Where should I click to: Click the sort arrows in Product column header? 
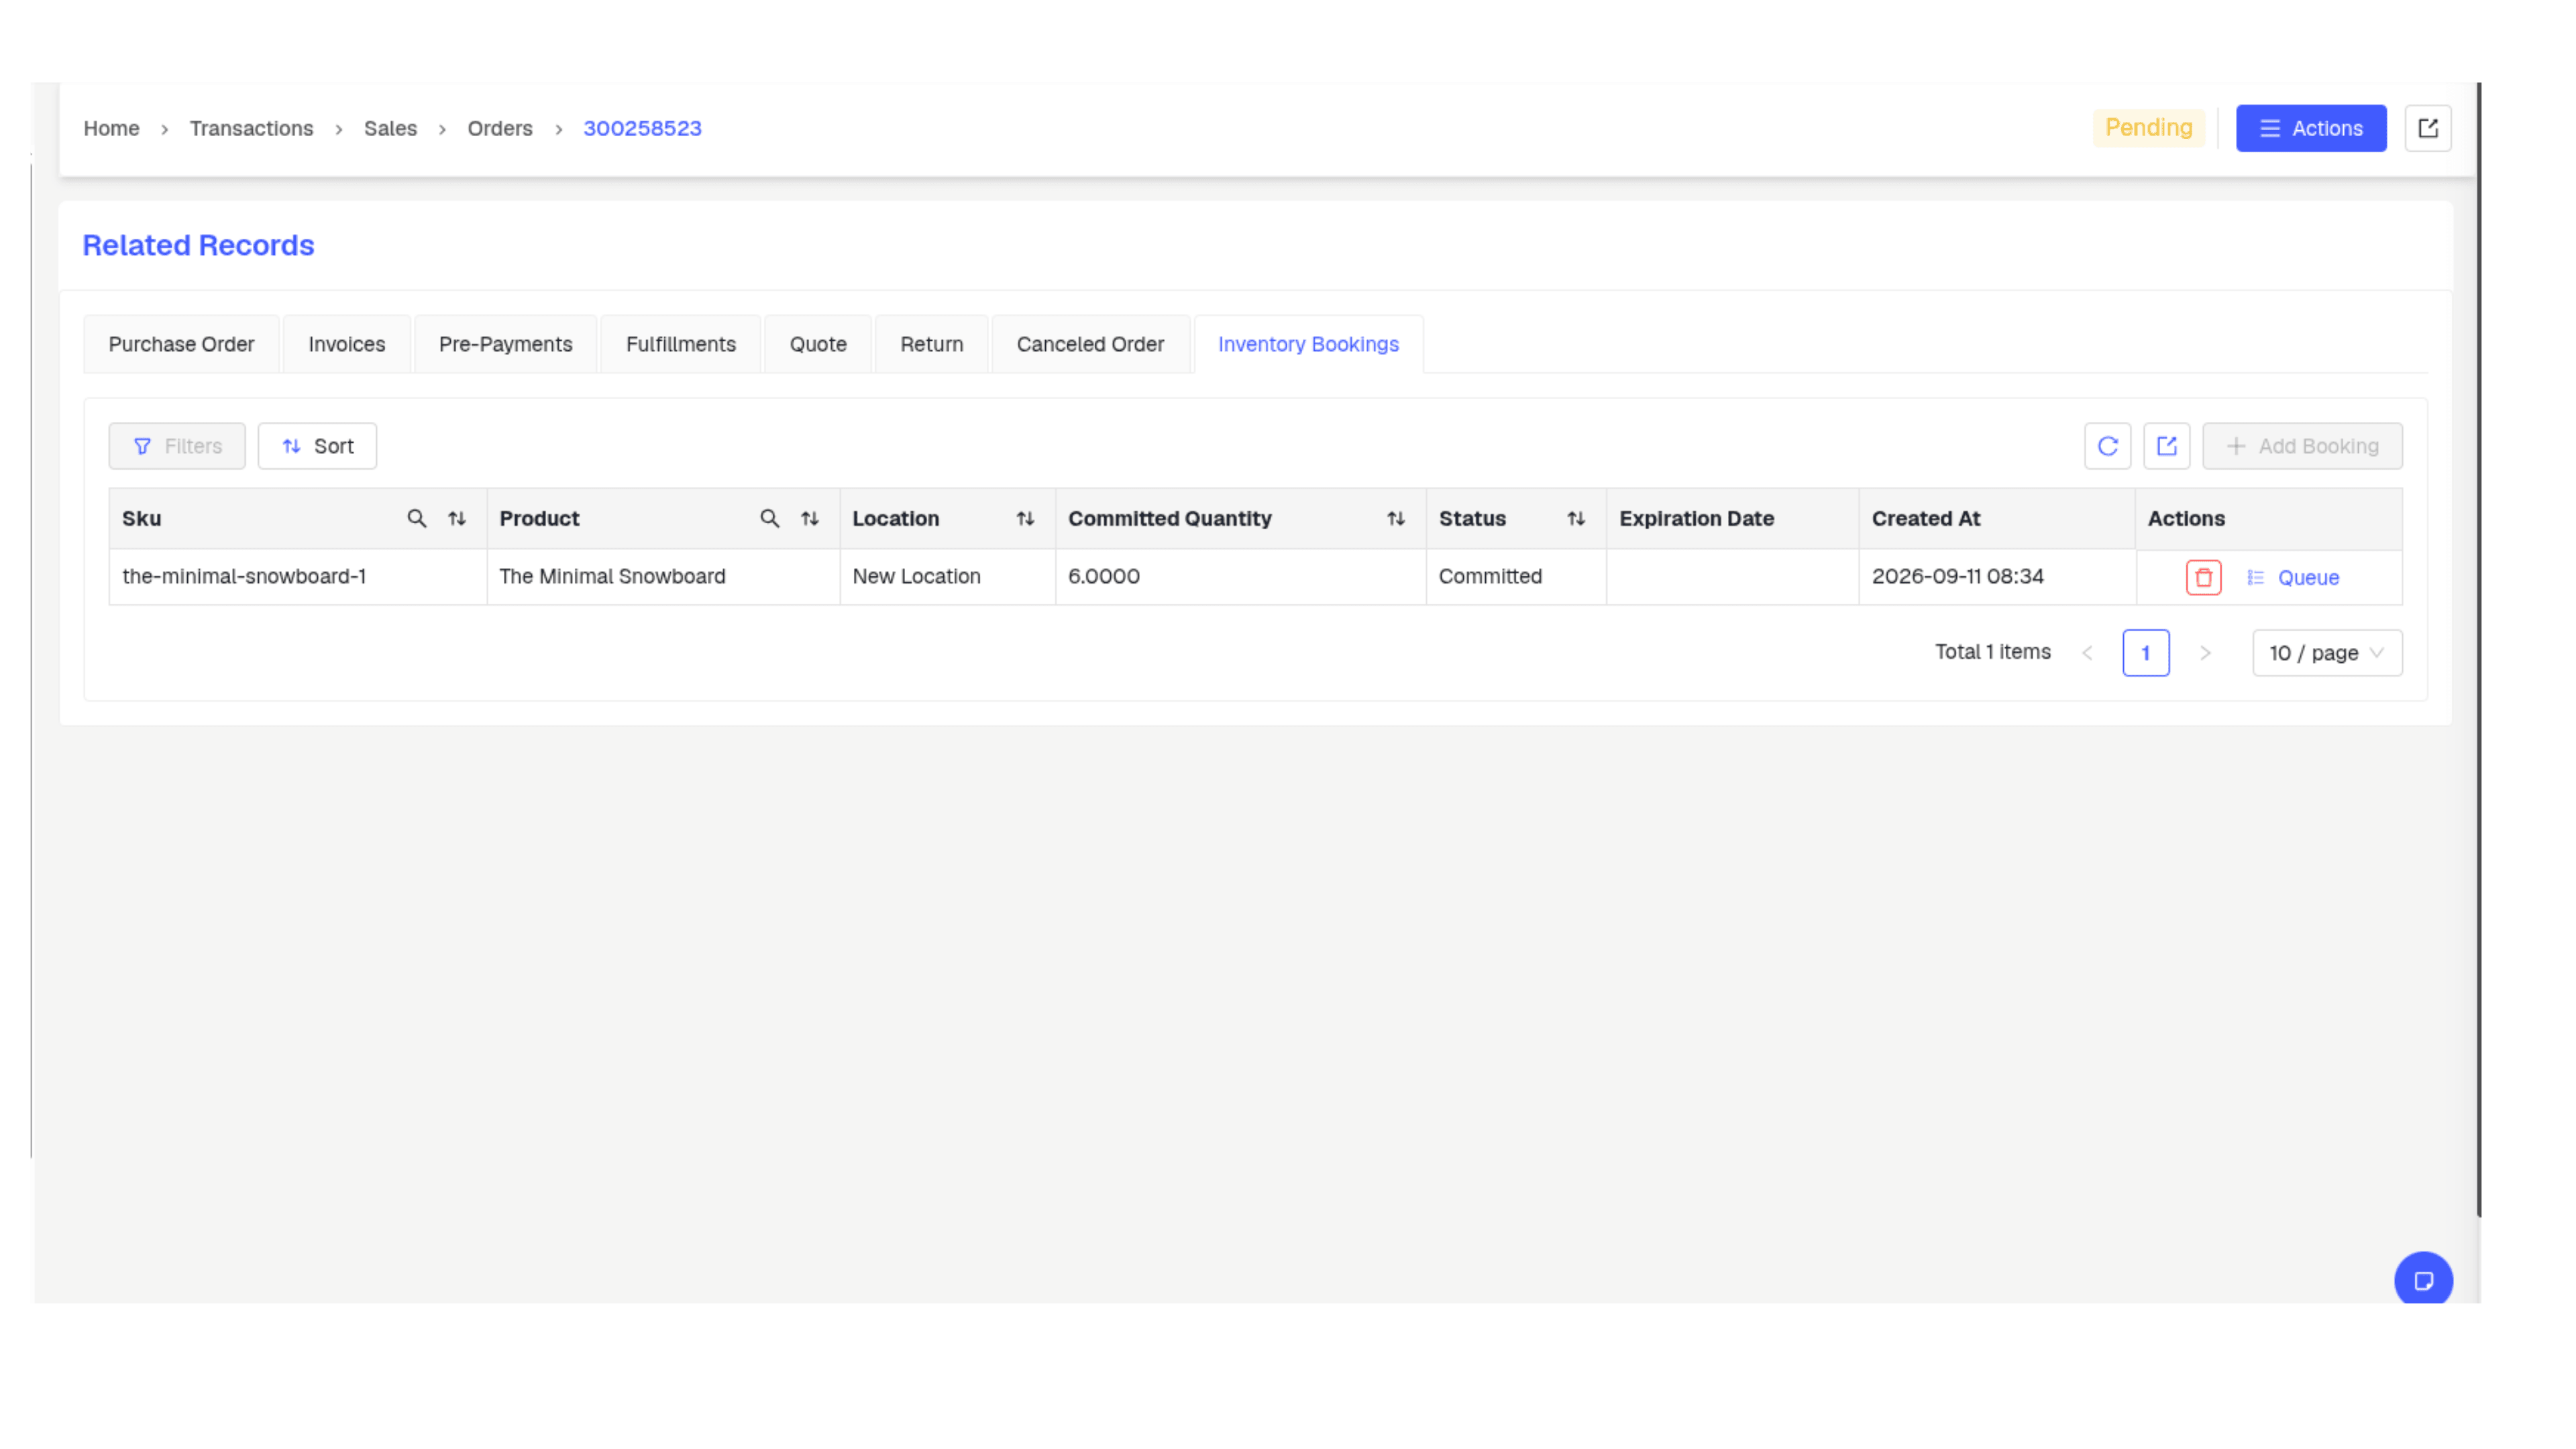(810, 518)
